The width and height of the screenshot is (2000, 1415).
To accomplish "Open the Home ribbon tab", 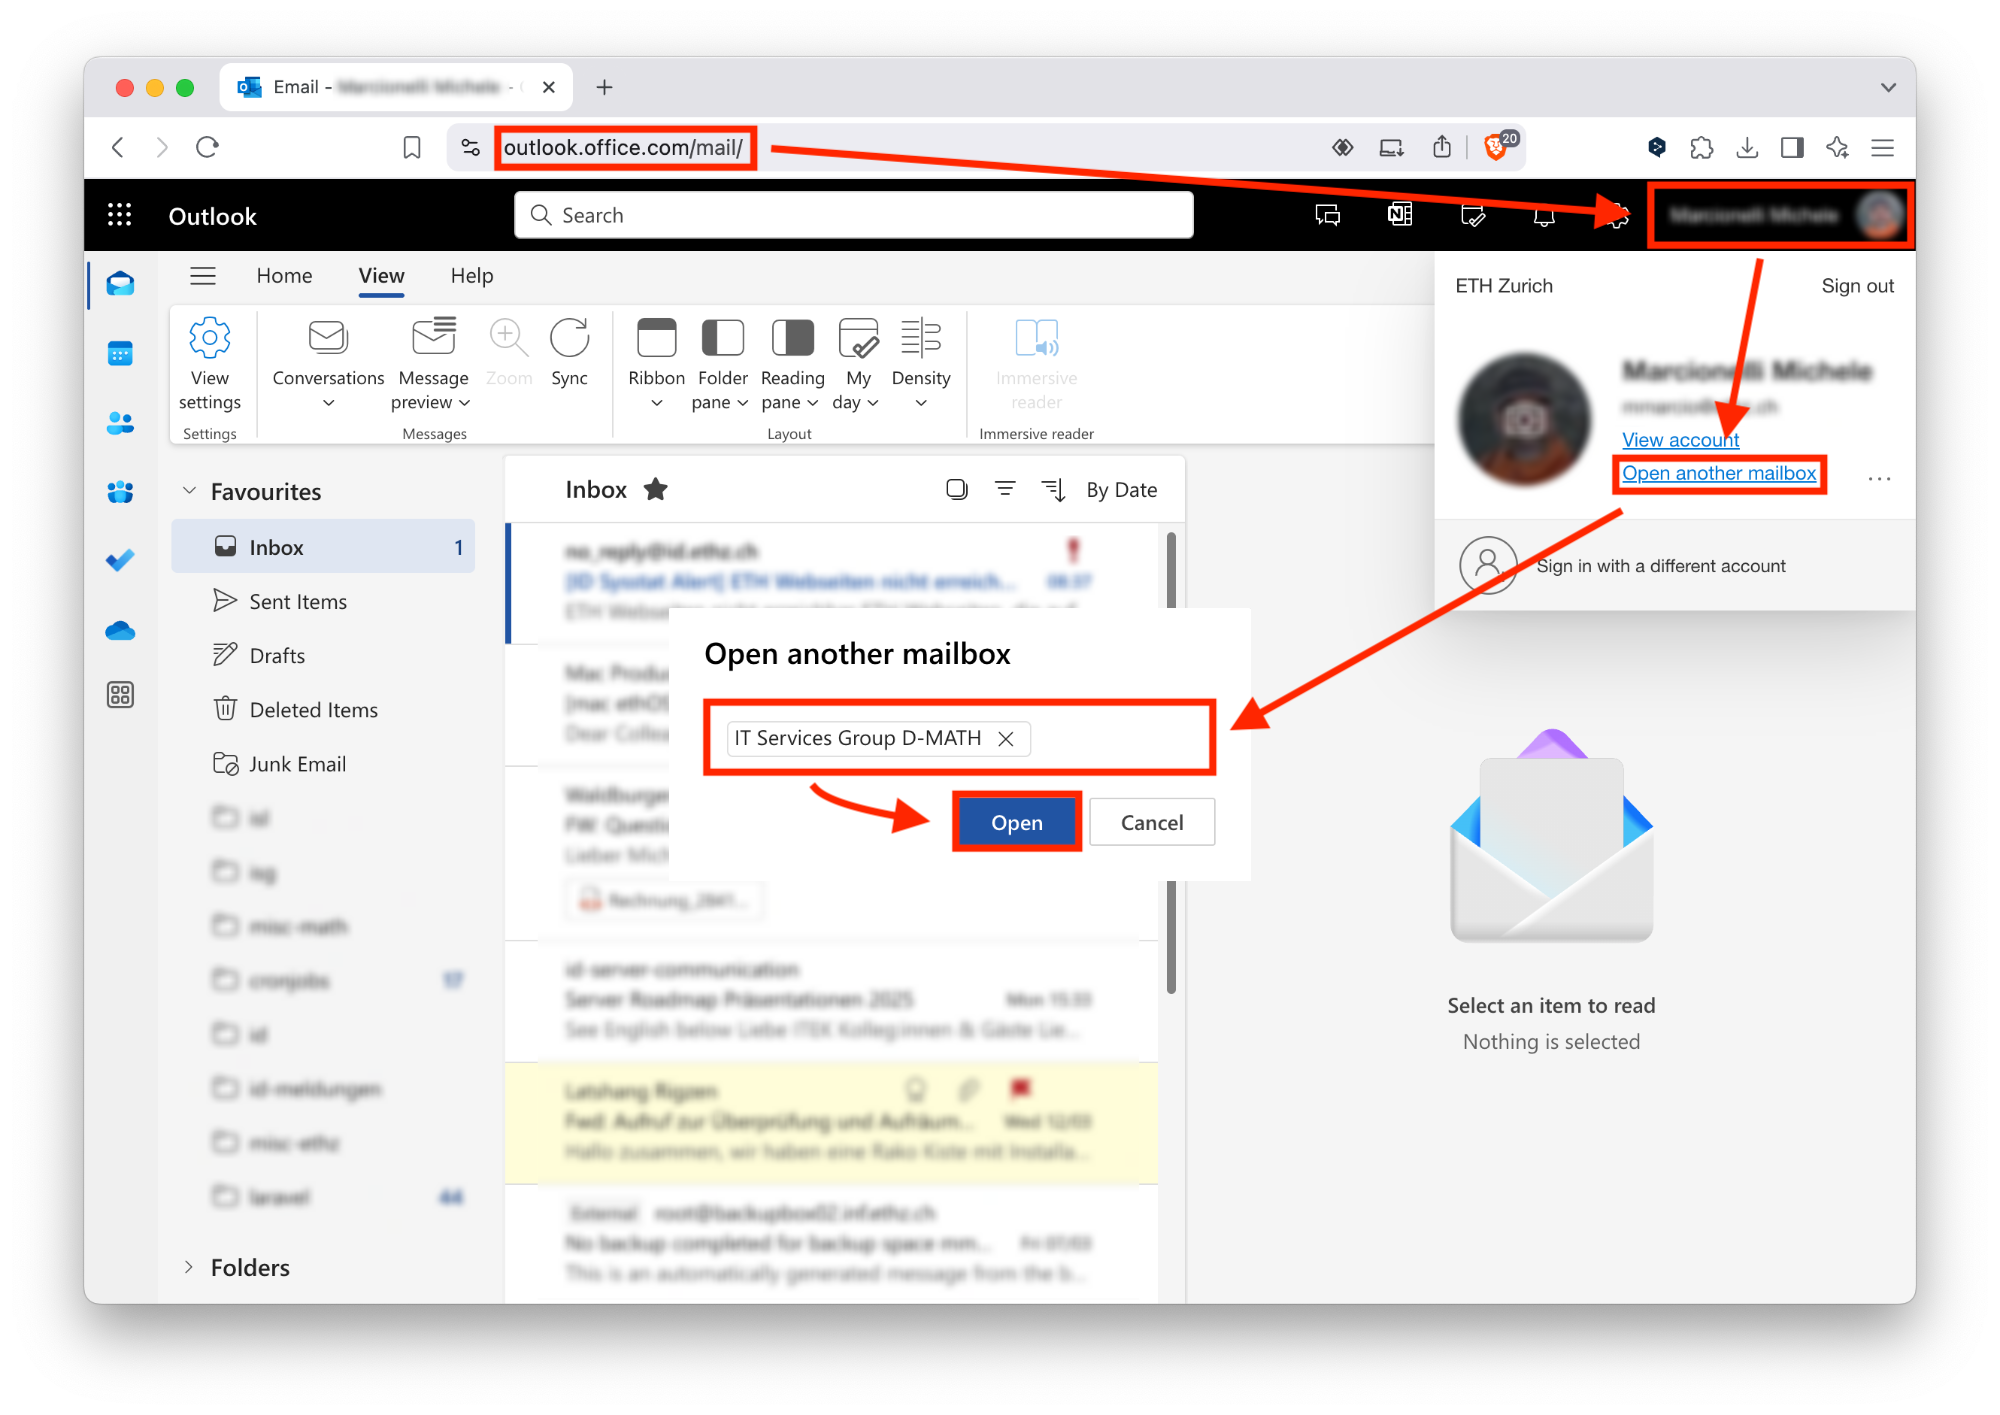I will [x=284, y=276].
